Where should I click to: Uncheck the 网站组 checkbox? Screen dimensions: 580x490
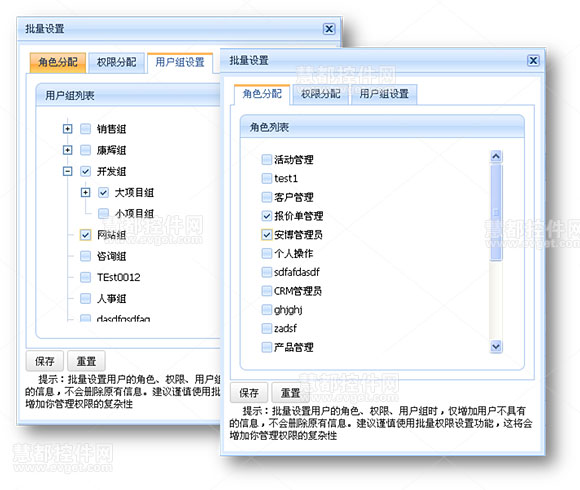pos(85,235)
